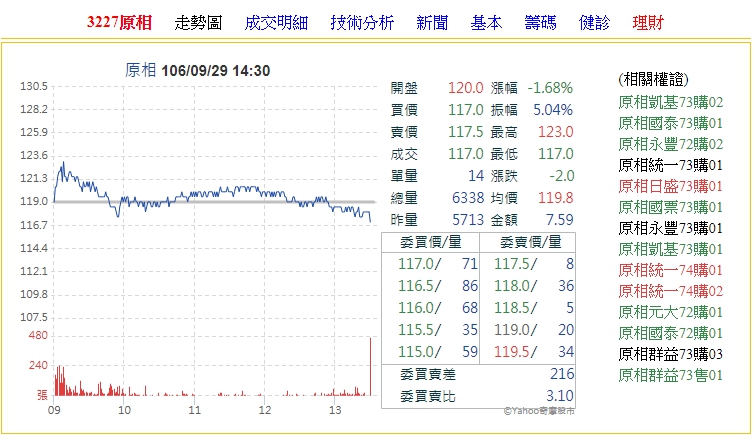Open warrant 原相統一74購02

click(x=670, y=291)
